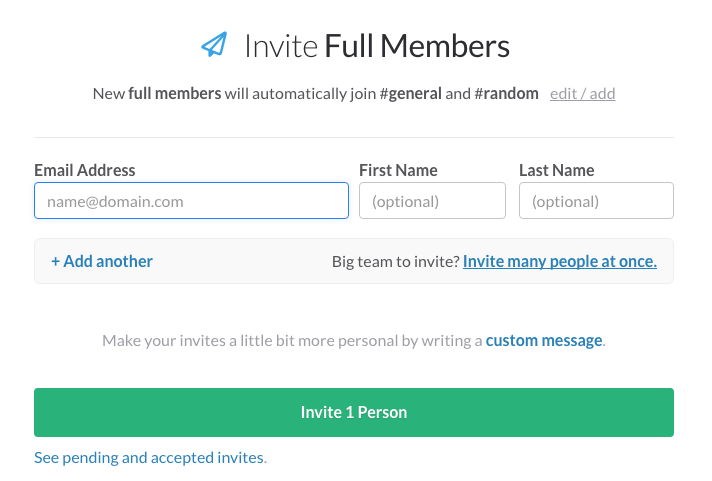712x481 pixels.
Task: Click the Invite Full Members heading
Action: pyautogui.click(x=377, y=46)
